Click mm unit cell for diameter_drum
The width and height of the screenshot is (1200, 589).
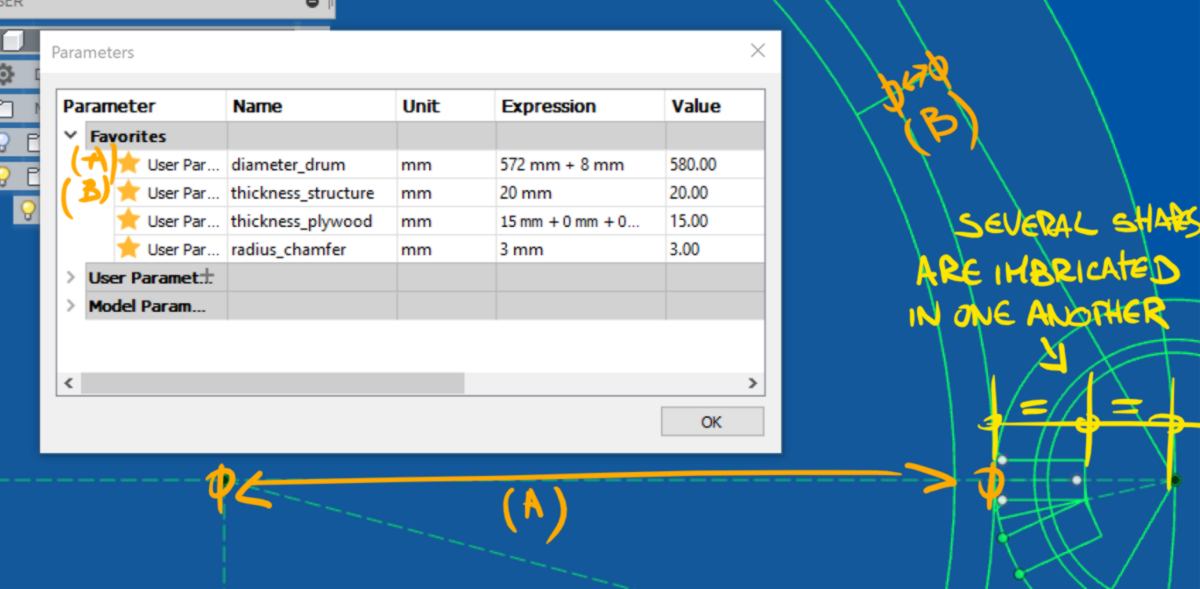point(446,165)
